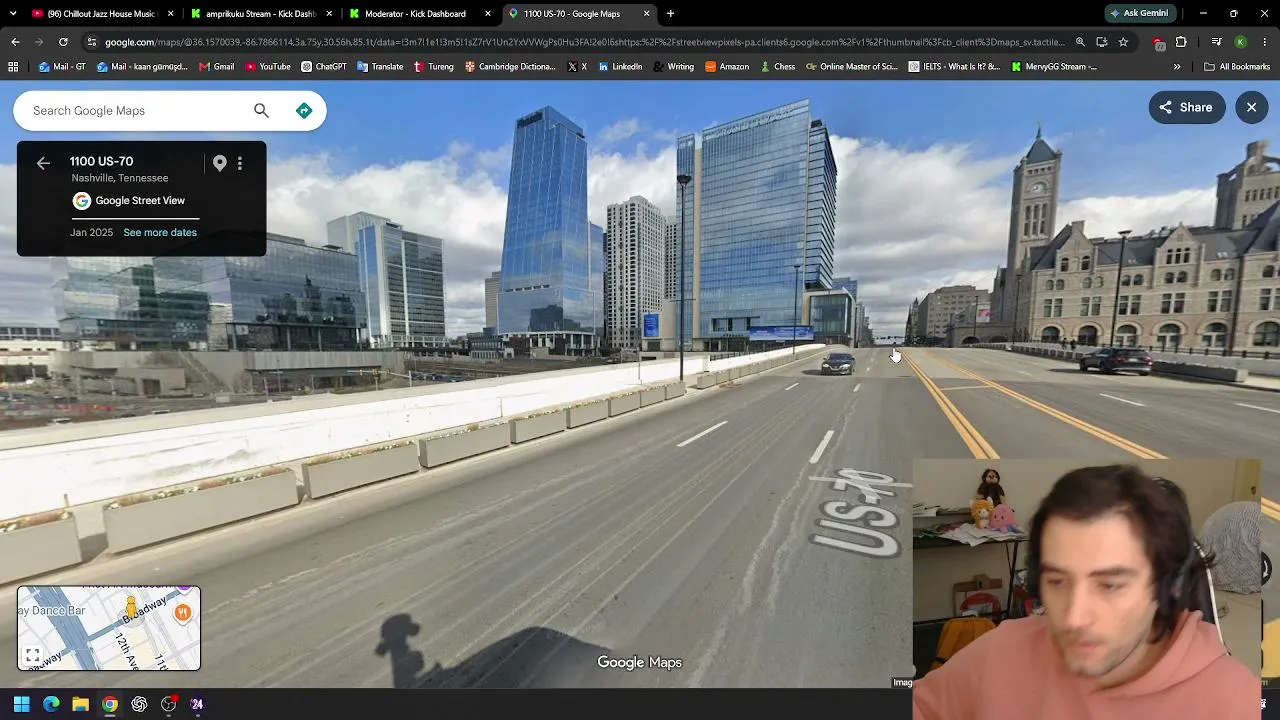Click the zoom magnifier icon in address bar
The image size is (1280, 720).
1080,42
